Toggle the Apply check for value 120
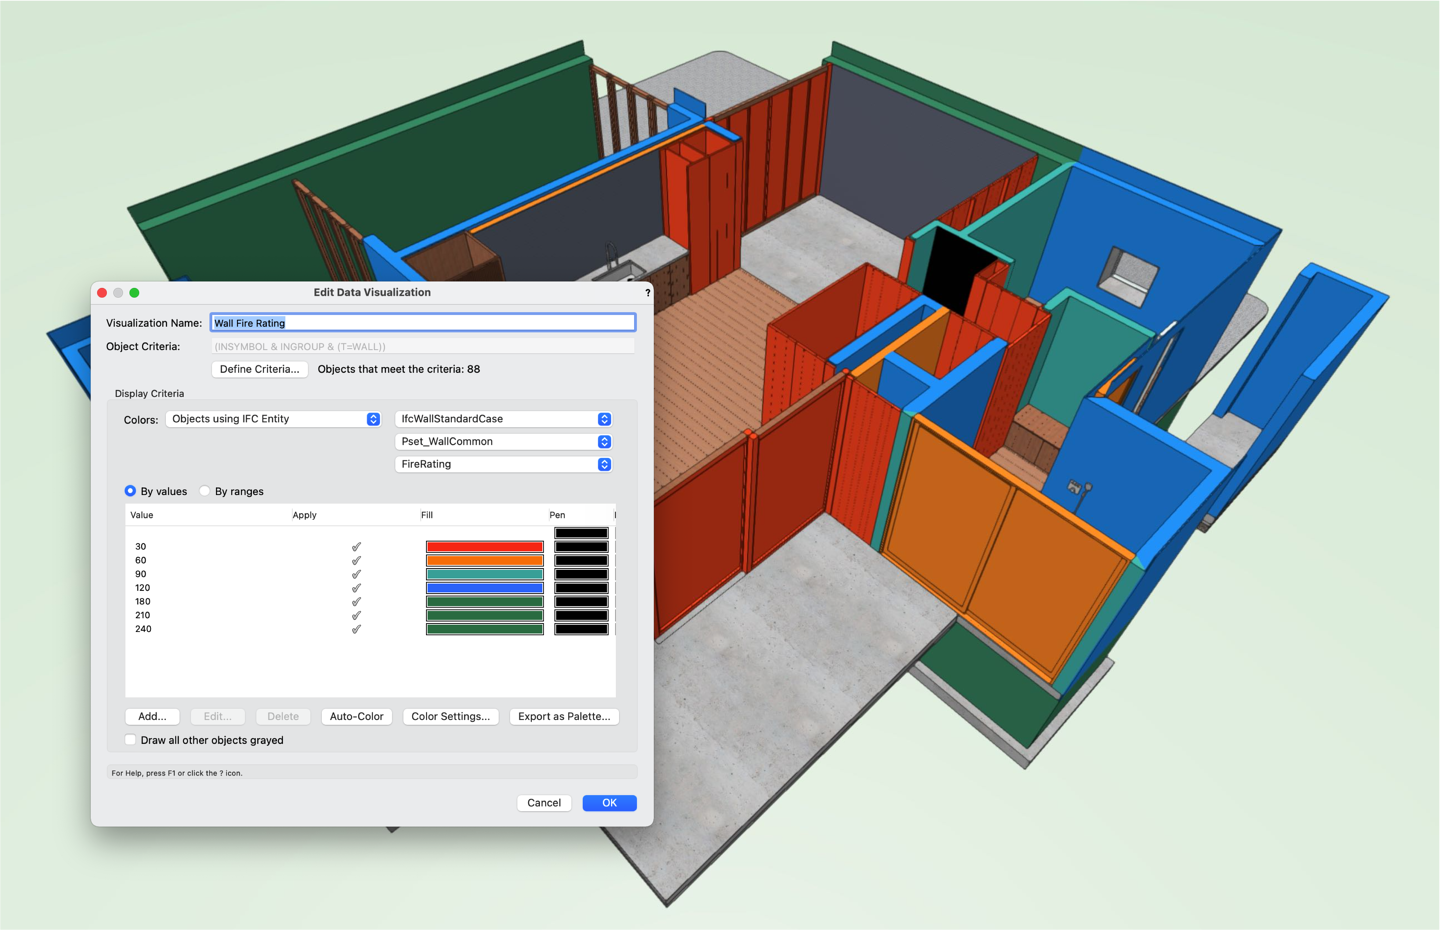The height and width of the screenshot is (930, 1440). click(x=356, y=588)
